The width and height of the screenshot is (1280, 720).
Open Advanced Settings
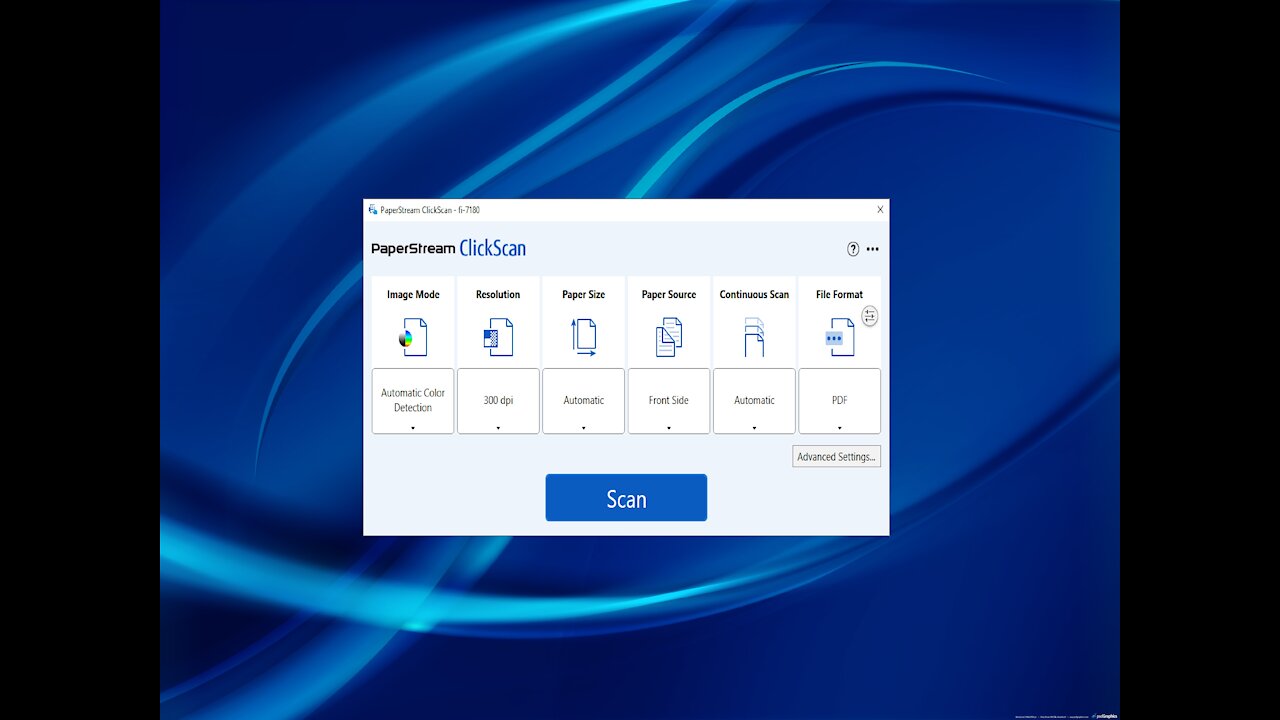pyautogui.click(x=837, y=457)
